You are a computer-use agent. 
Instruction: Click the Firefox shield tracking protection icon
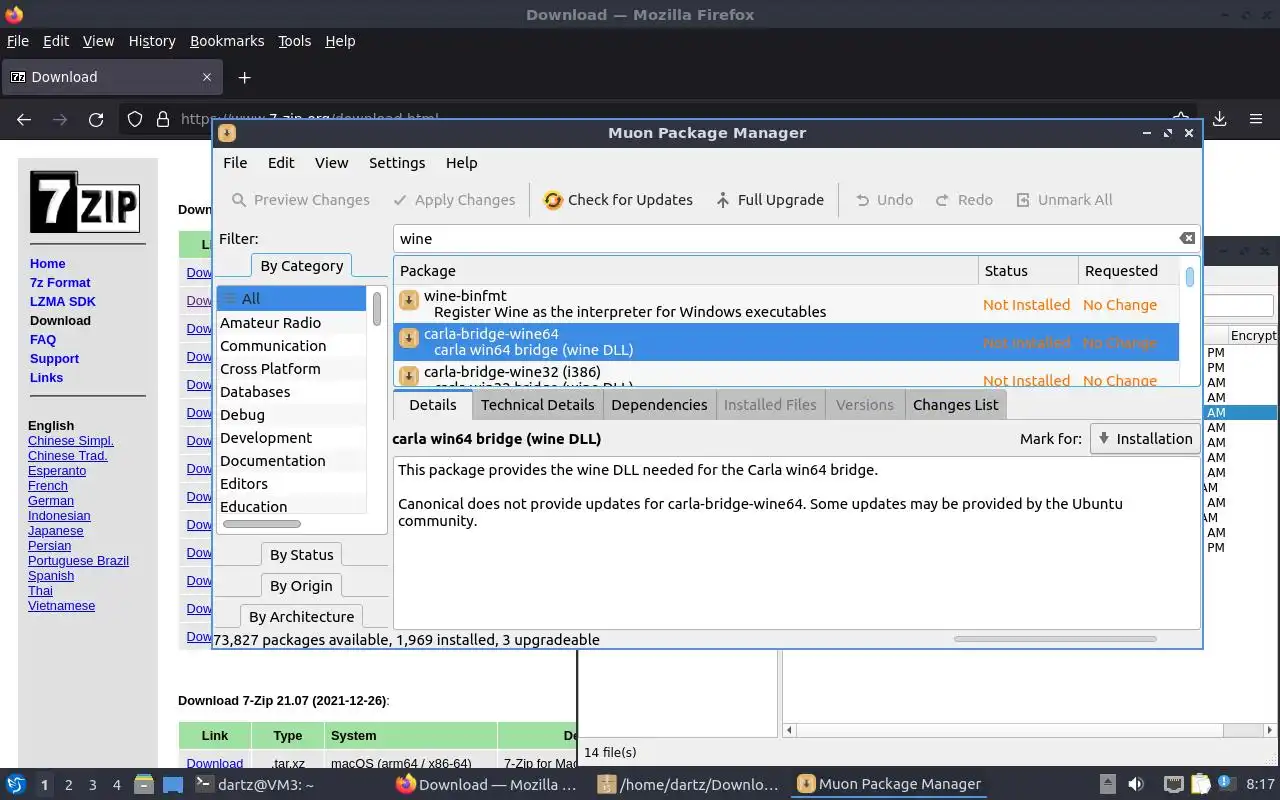135,119
